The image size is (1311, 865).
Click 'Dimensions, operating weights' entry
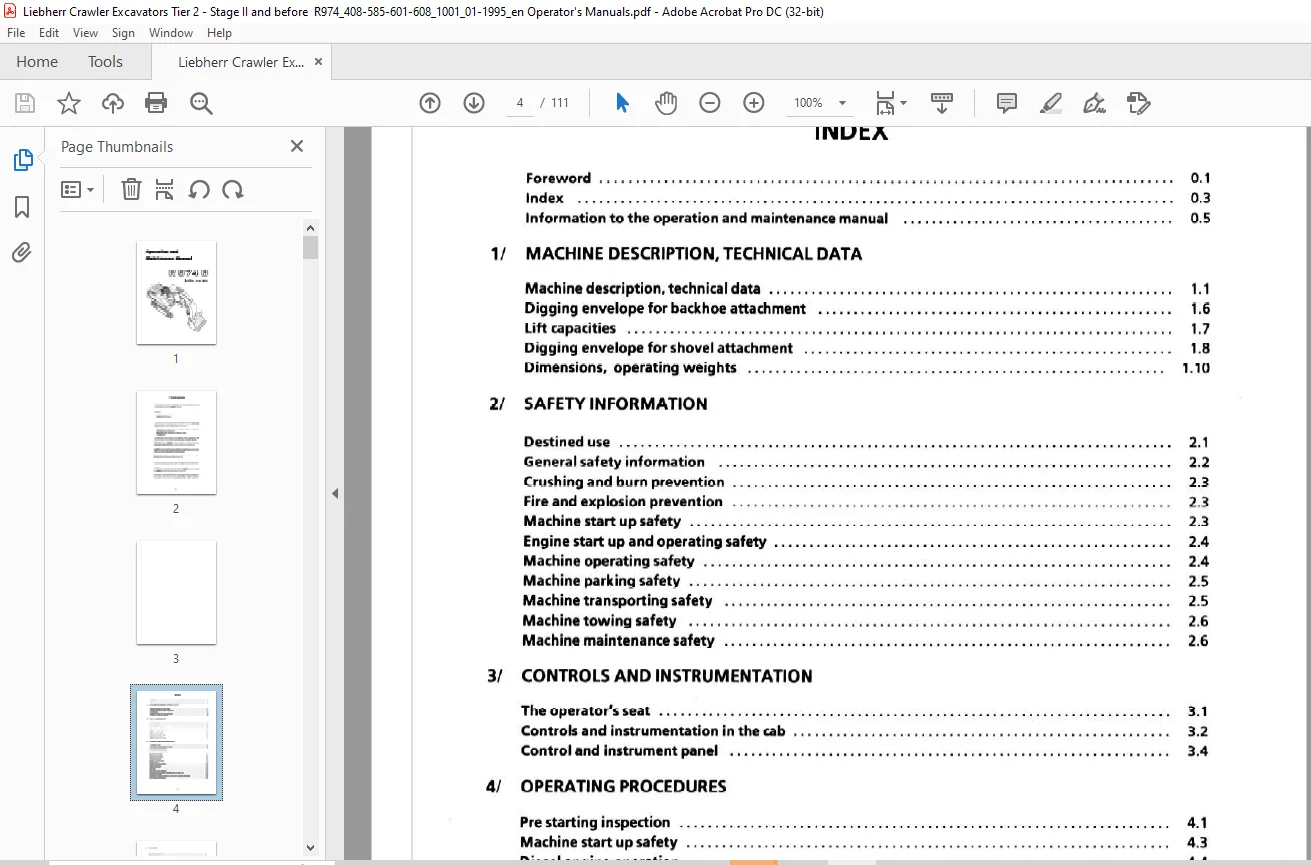coord(630,368)
